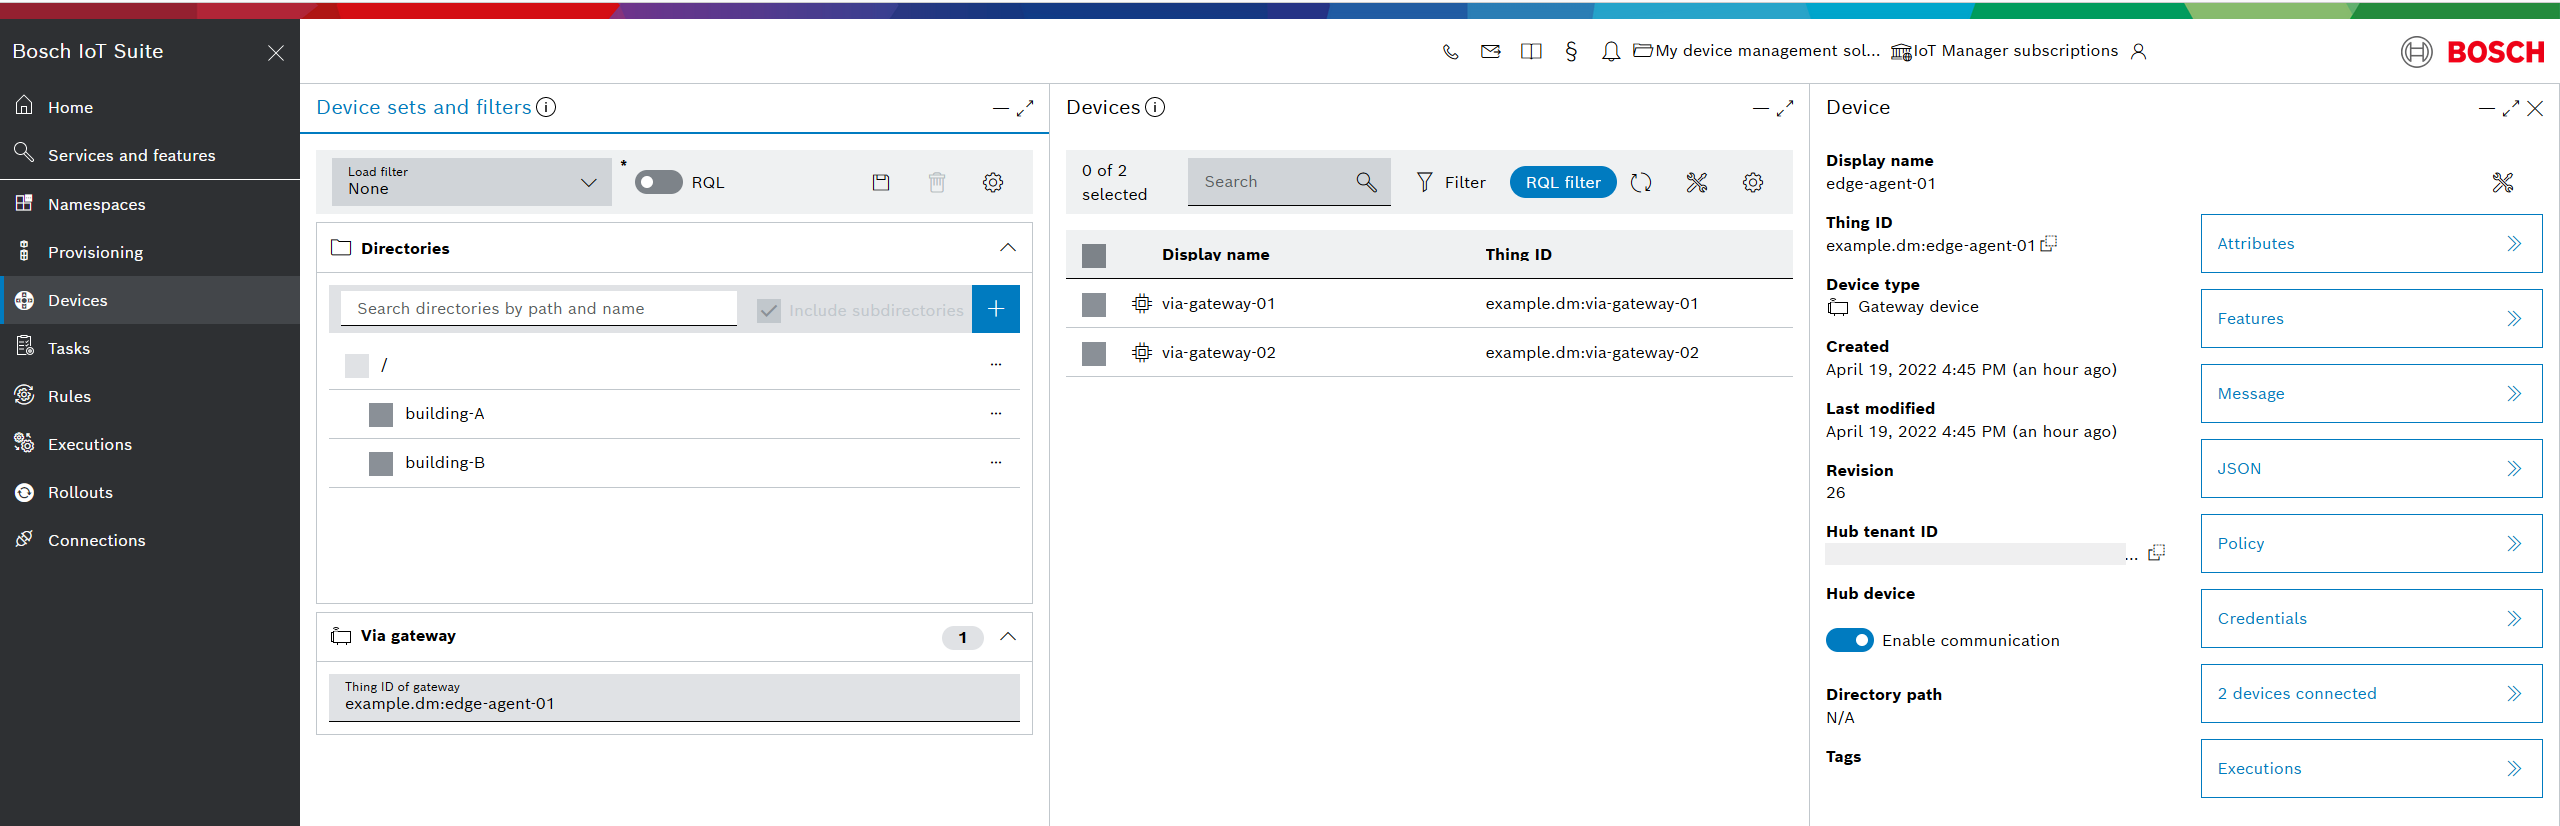The image size is (2560, 826).
Task: Check the Include subdirectories checkbox
Action: (769, 310)
